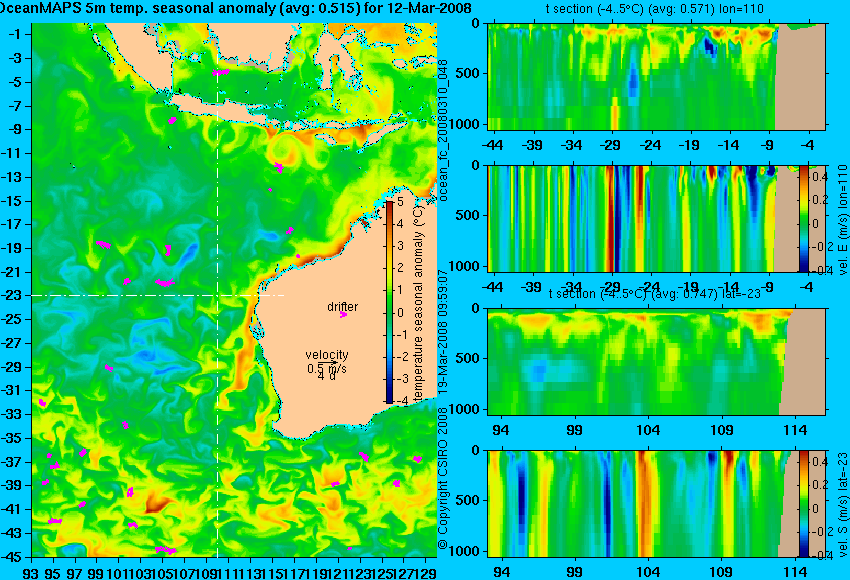Click the velocity scale arrow in the legend
This screenshot has width=850, height=580.
tap(327, 363)
